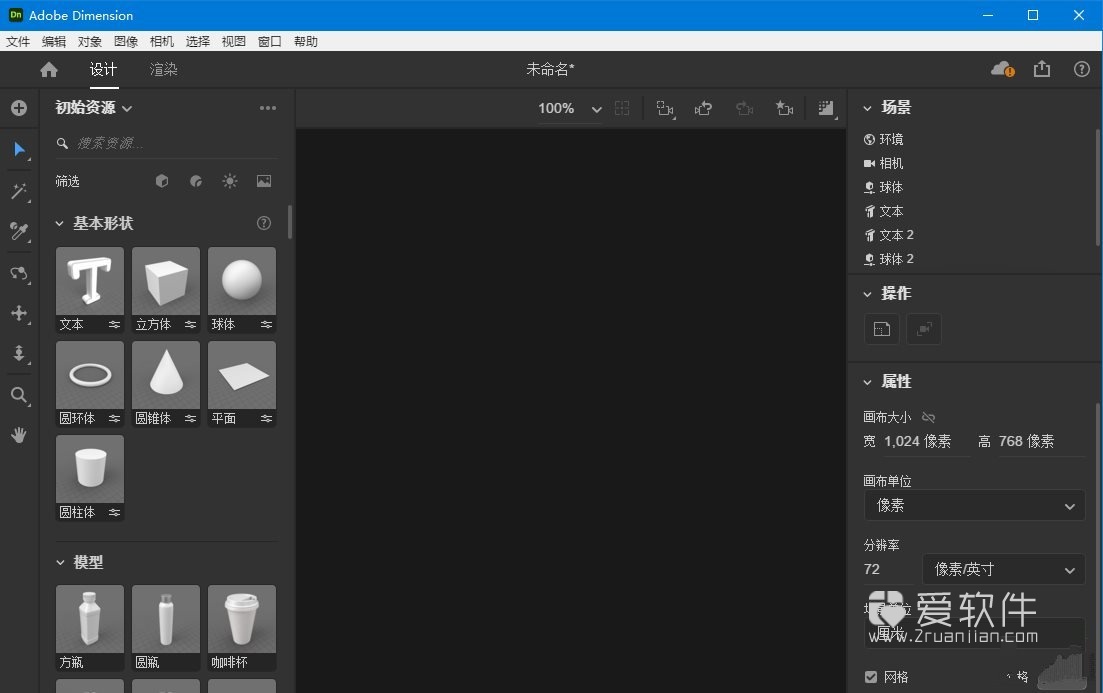
Task: Toggle the render preview icon
Action: pos(827,108)
